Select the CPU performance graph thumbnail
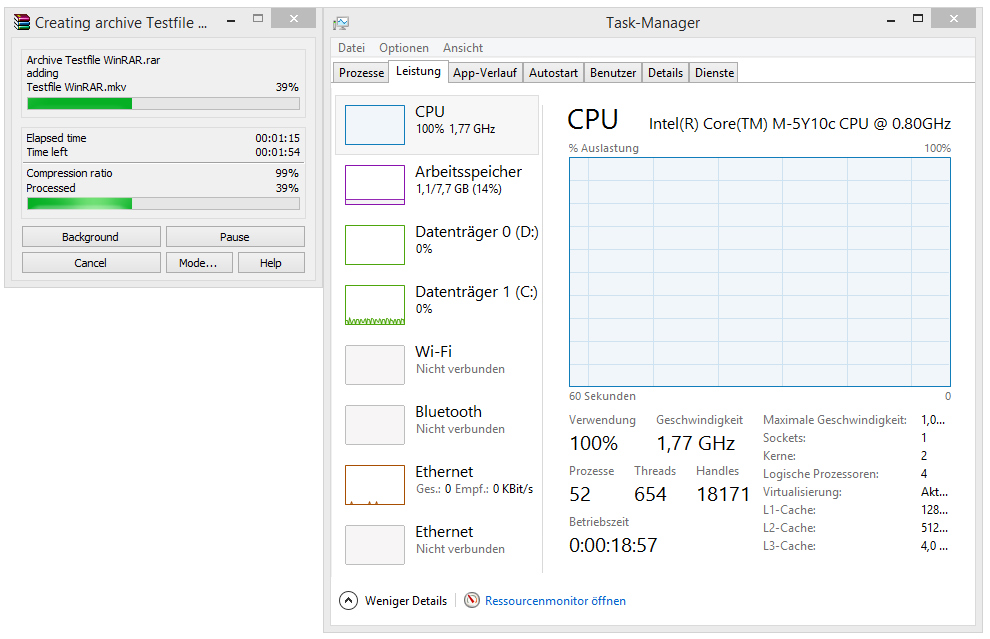Viewport: 990px width, 639px height. tap(374, 125)
